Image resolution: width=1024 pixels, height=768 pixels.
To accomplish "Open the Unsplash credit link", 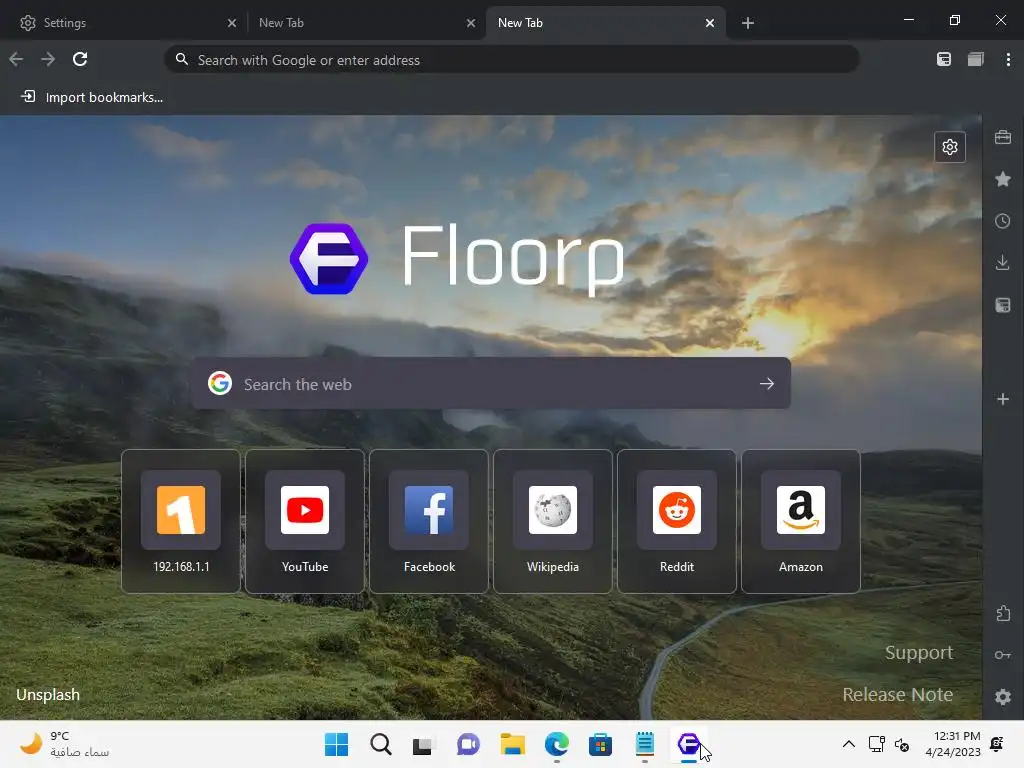I will point(48,694).
